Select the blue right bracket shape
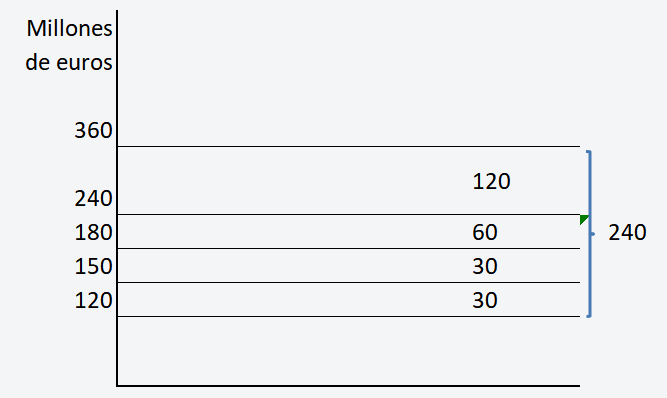667x398 pixels. pos(590,234)
